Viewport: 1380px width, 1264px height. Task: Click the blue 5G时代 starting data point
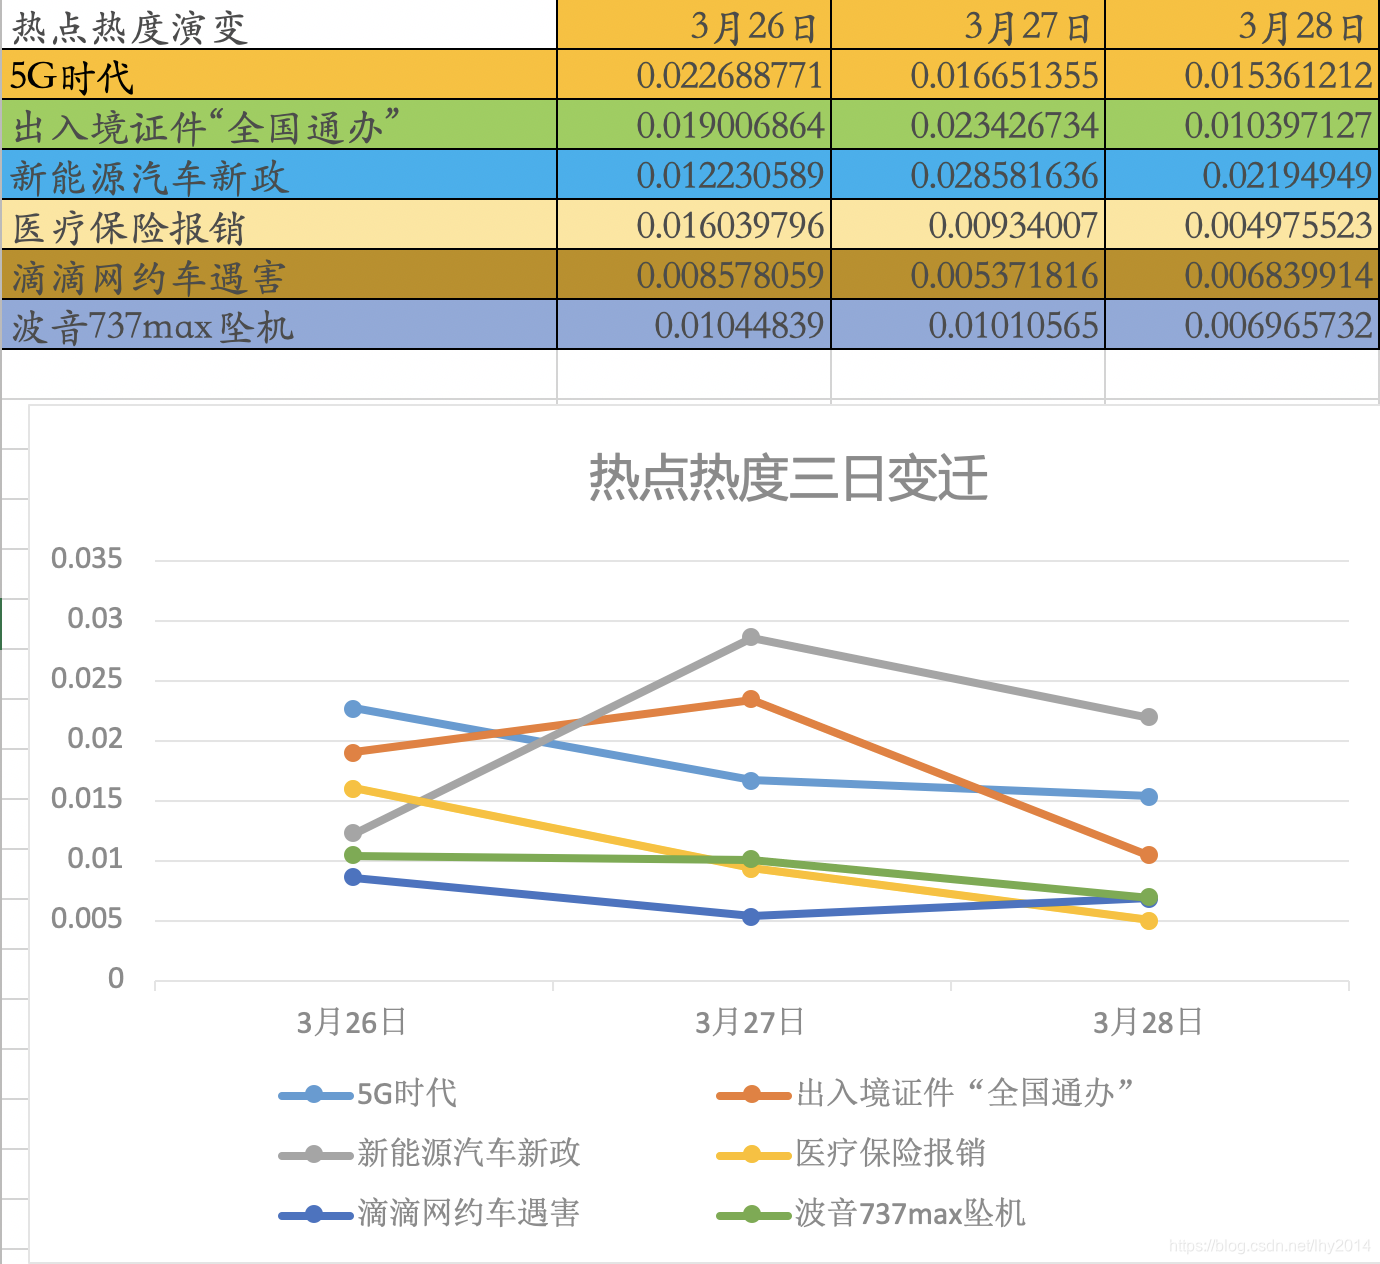pos(352,707)
